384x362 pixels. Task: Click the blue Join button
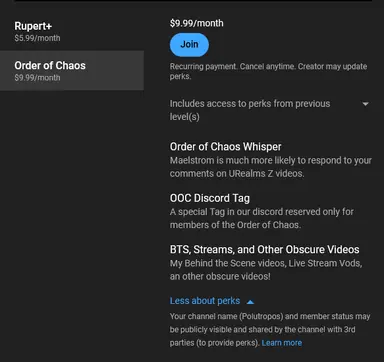coord(189,45)
